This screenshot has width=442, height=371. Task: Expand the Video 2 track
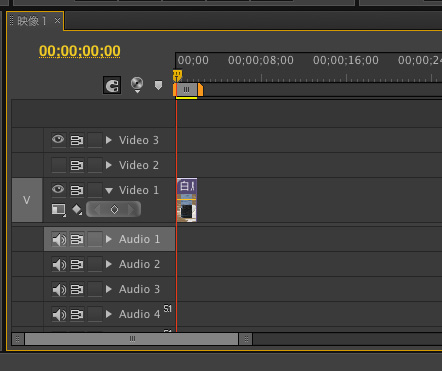point(109,165)
